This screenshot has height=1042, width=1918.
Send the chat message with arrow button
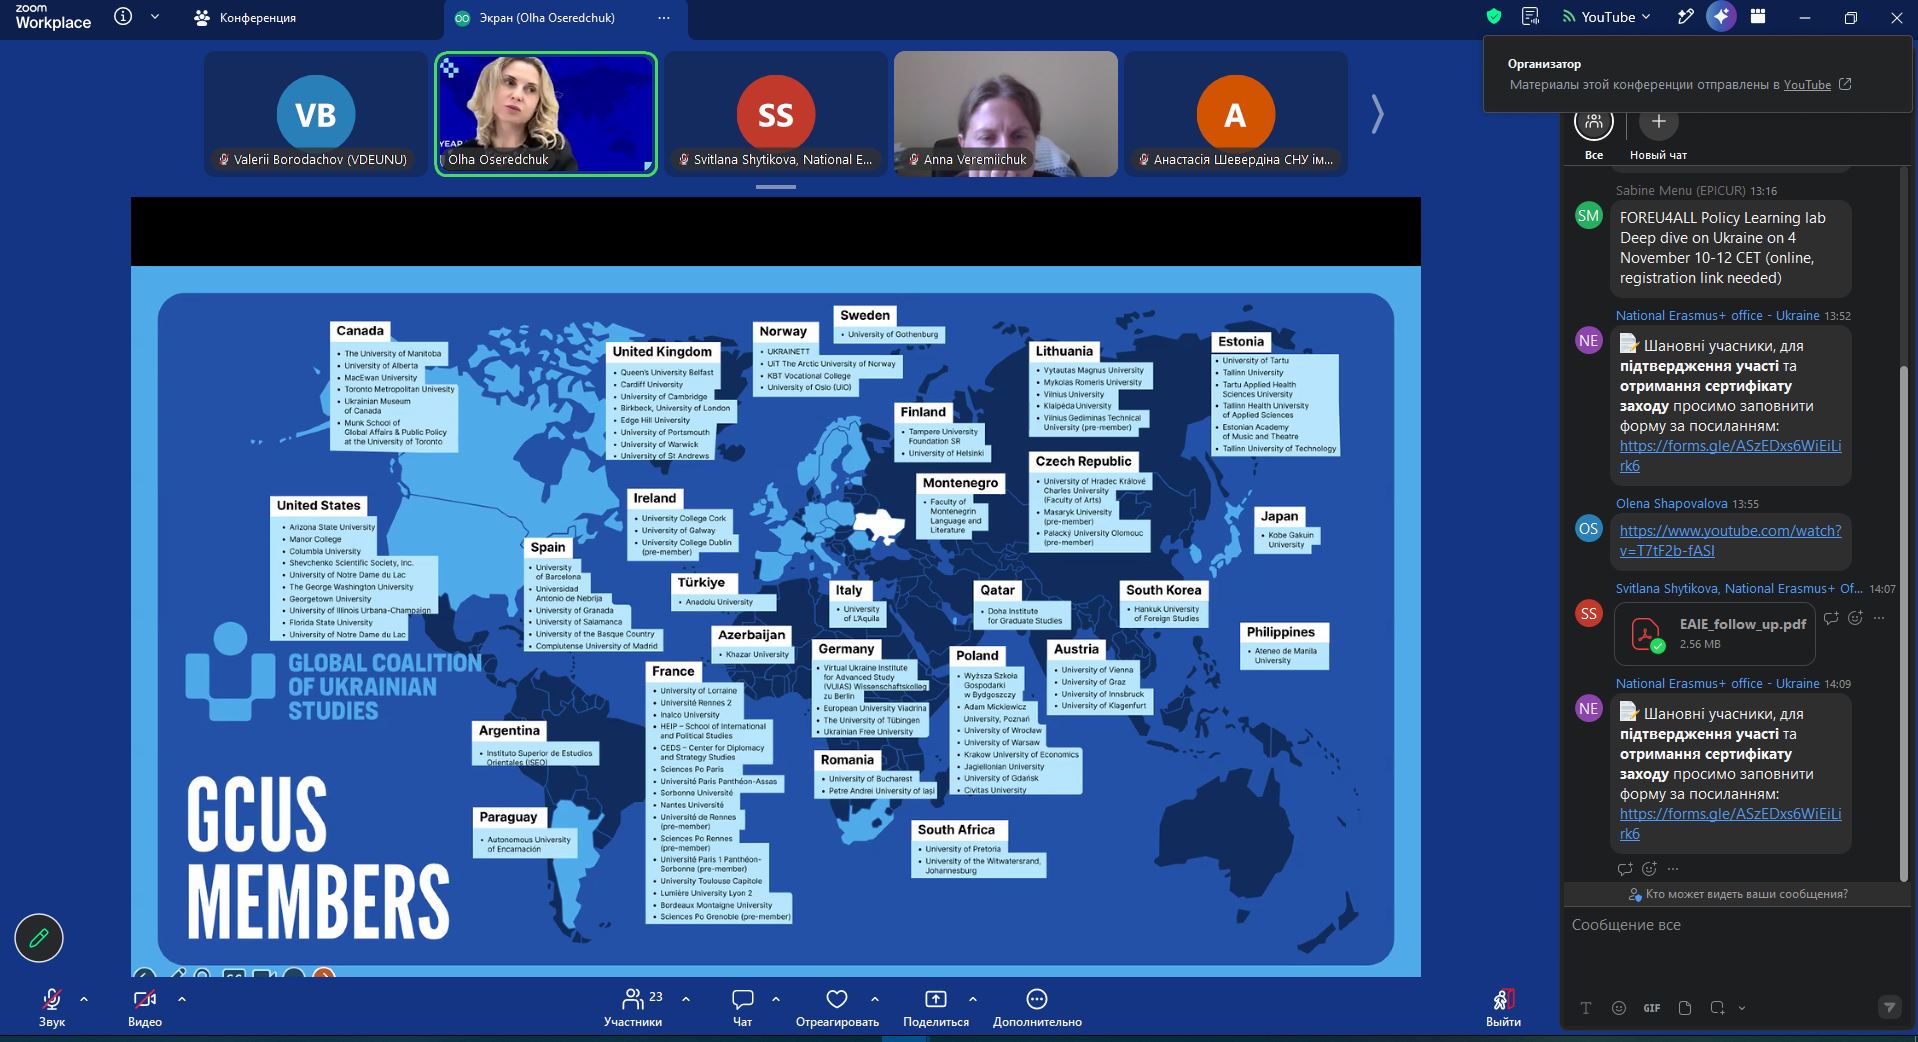click(x=1889, y=1007)
